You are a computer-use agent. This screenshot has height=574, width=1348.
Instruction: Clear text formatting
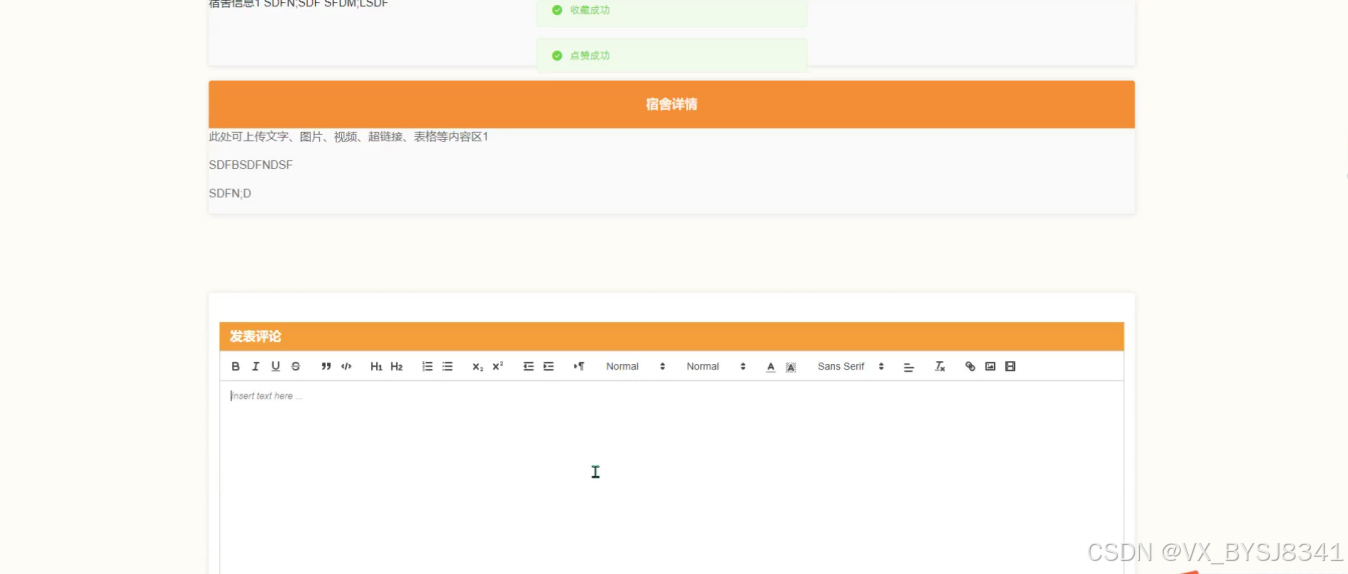(x=940, y=367)
